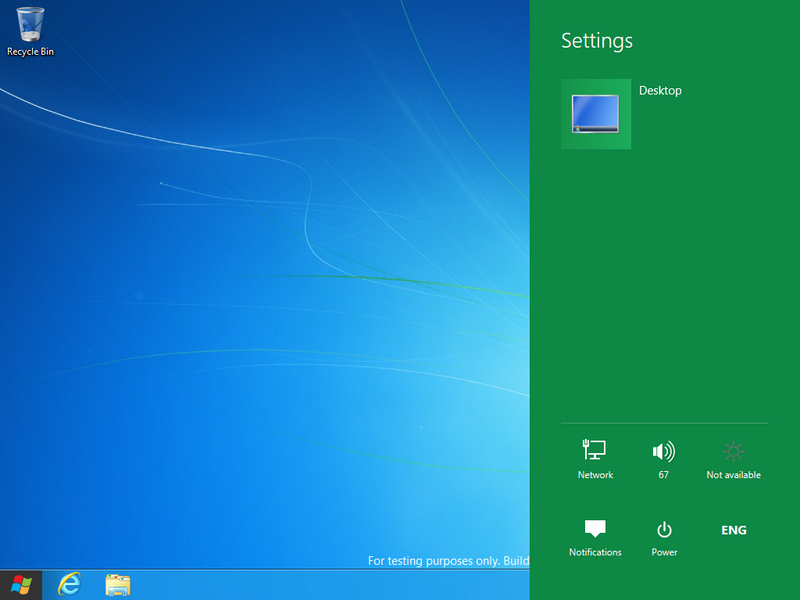Viewport: 800px width, 600px height.
Task: Click the Network text label
Action: [595, 475]
